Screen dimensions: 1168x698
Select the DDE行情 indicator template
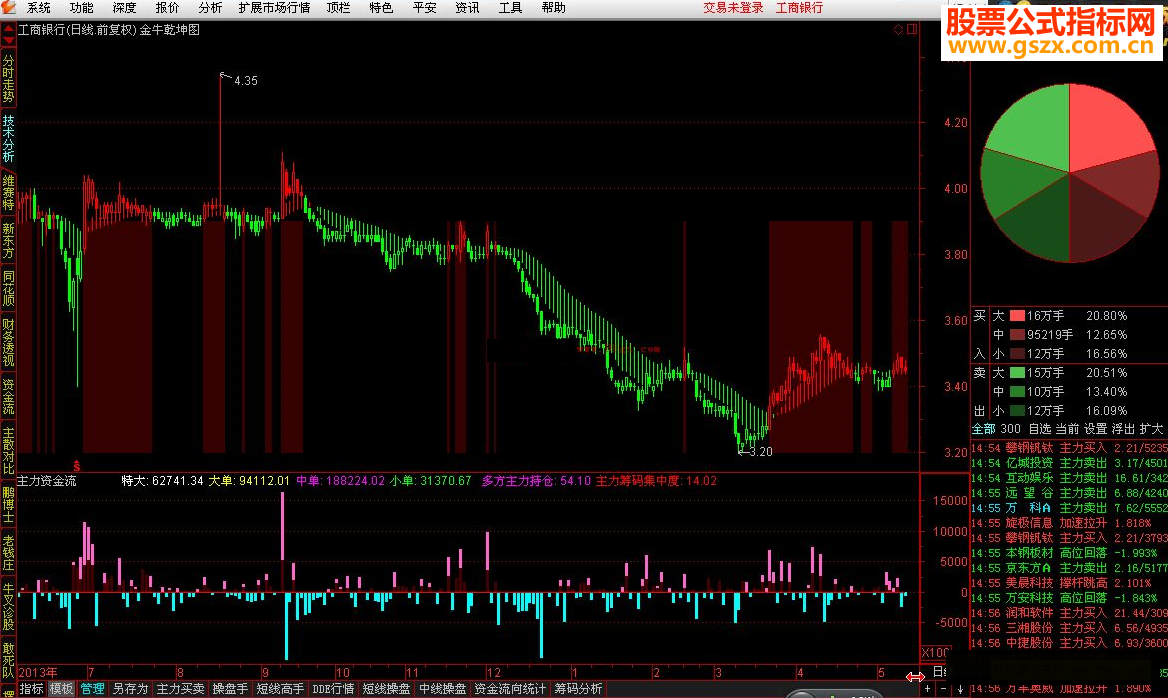pos(333,689)
